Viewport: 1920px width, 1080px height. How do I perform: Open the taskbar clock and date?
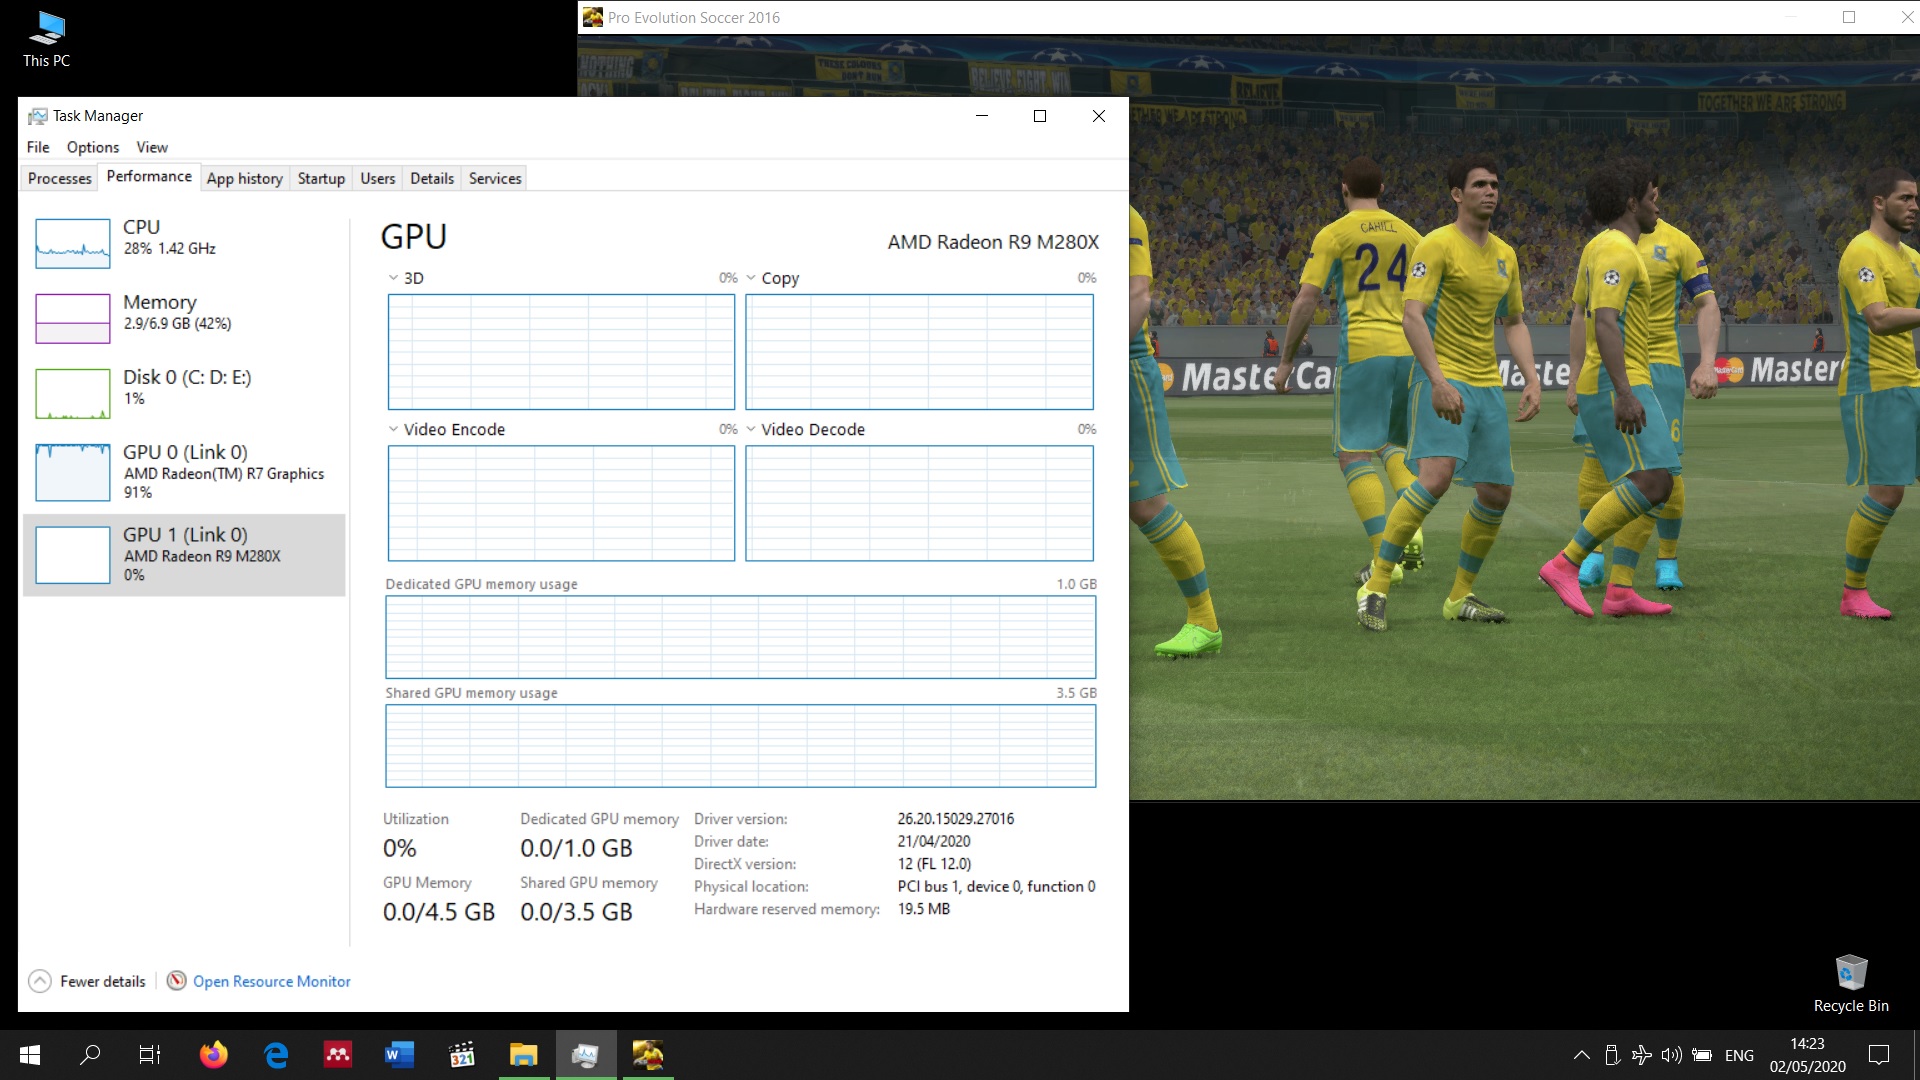(x=1807, y=1055)
